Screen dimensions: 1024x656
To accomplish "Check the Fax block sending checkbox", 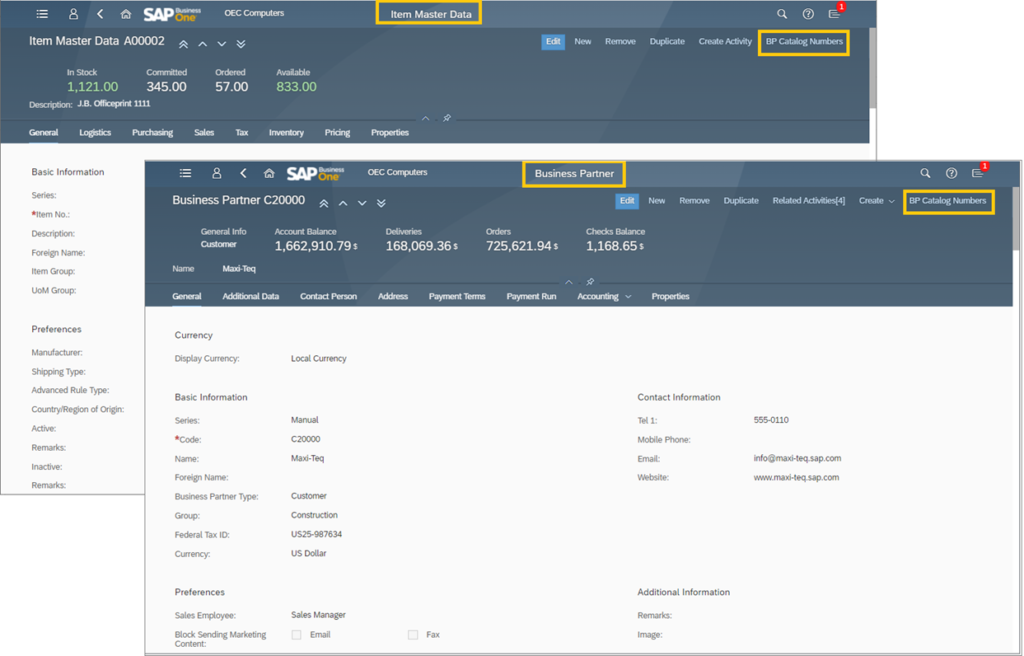I will coord(413,635).
